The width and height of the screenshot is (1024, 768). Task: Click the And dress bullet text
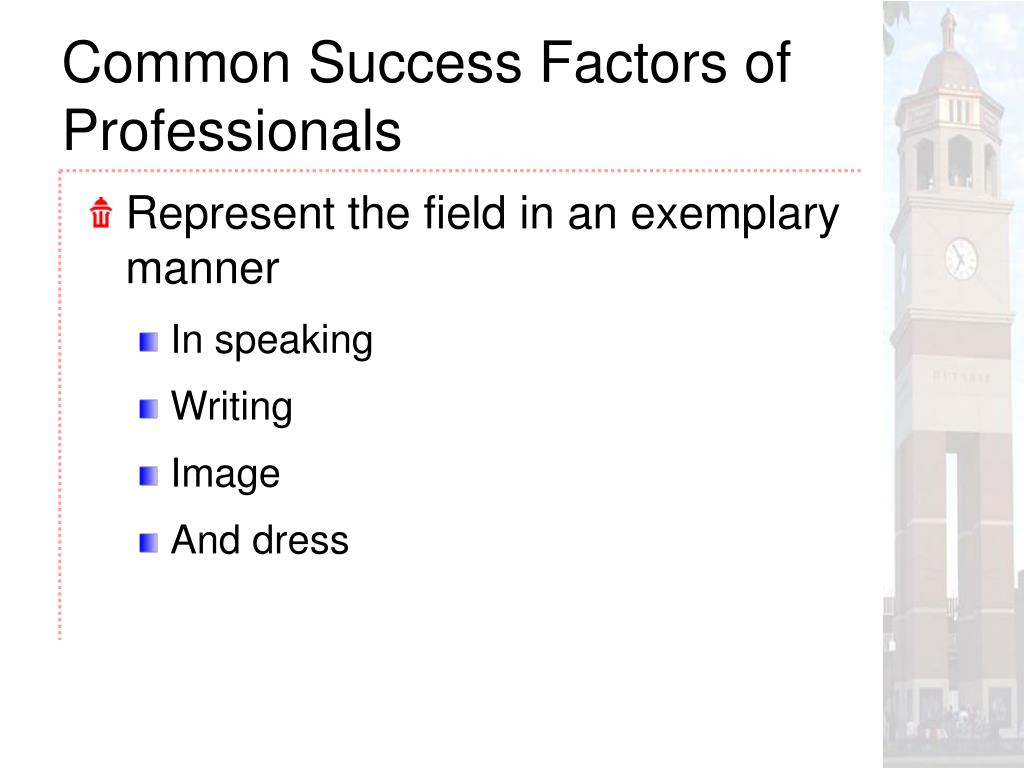[x=259, y=540]
